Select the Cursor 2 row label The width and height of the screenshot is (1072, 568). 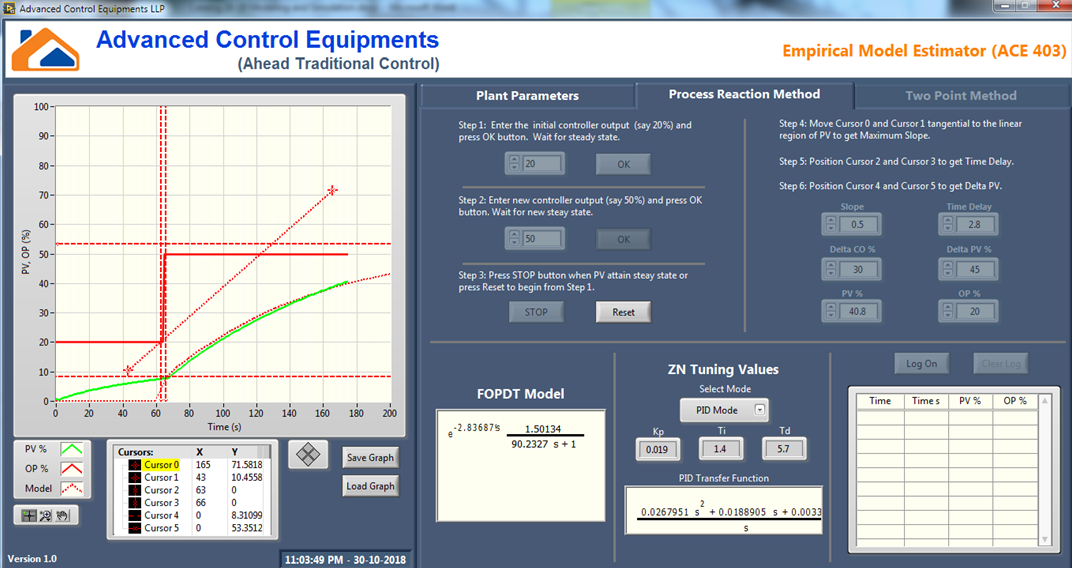click(161, 490)
